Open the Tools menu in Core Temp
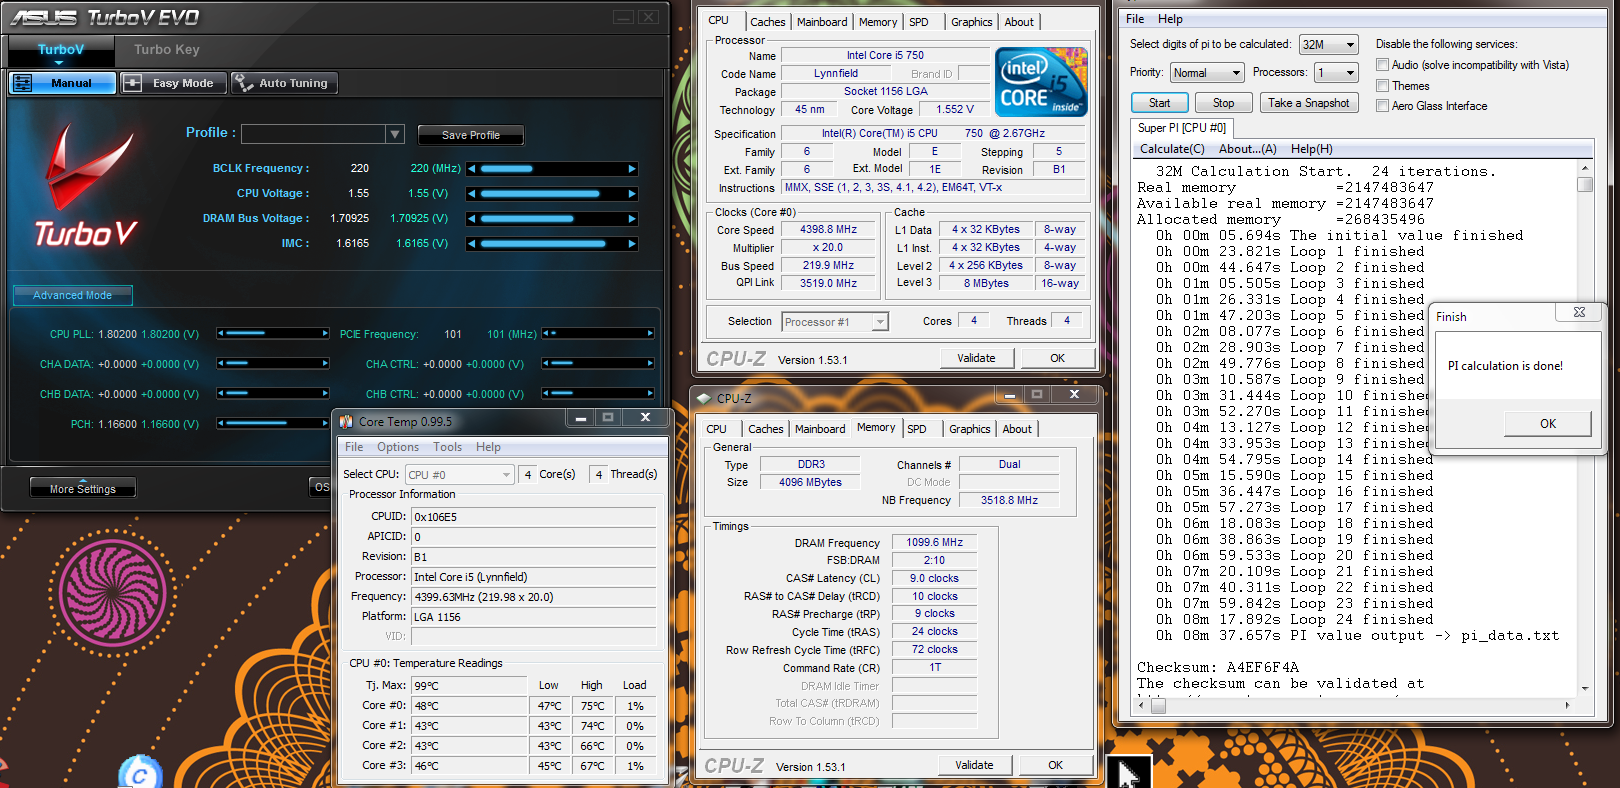The height and width of the screenshot is (788, 1620). pyautogui.click(x=447, y=447)
